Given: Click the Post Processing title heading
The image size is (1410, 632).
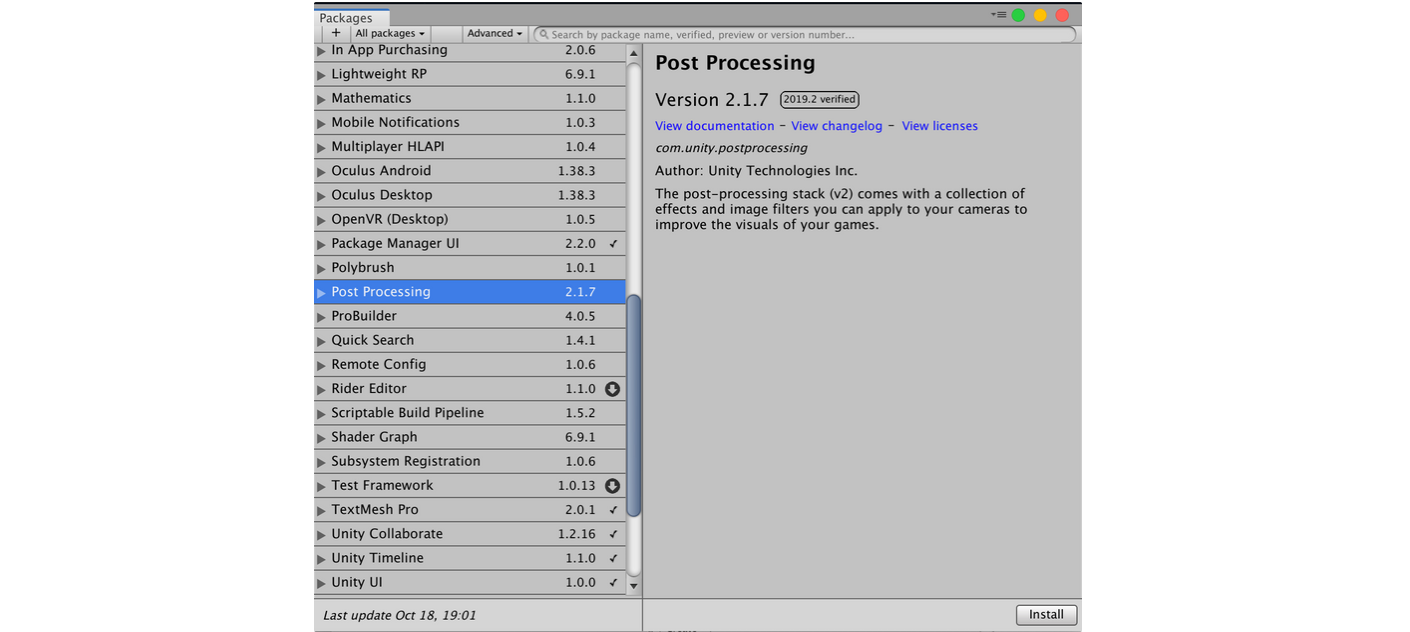Looking at the screenshot, I should point(735,63).
